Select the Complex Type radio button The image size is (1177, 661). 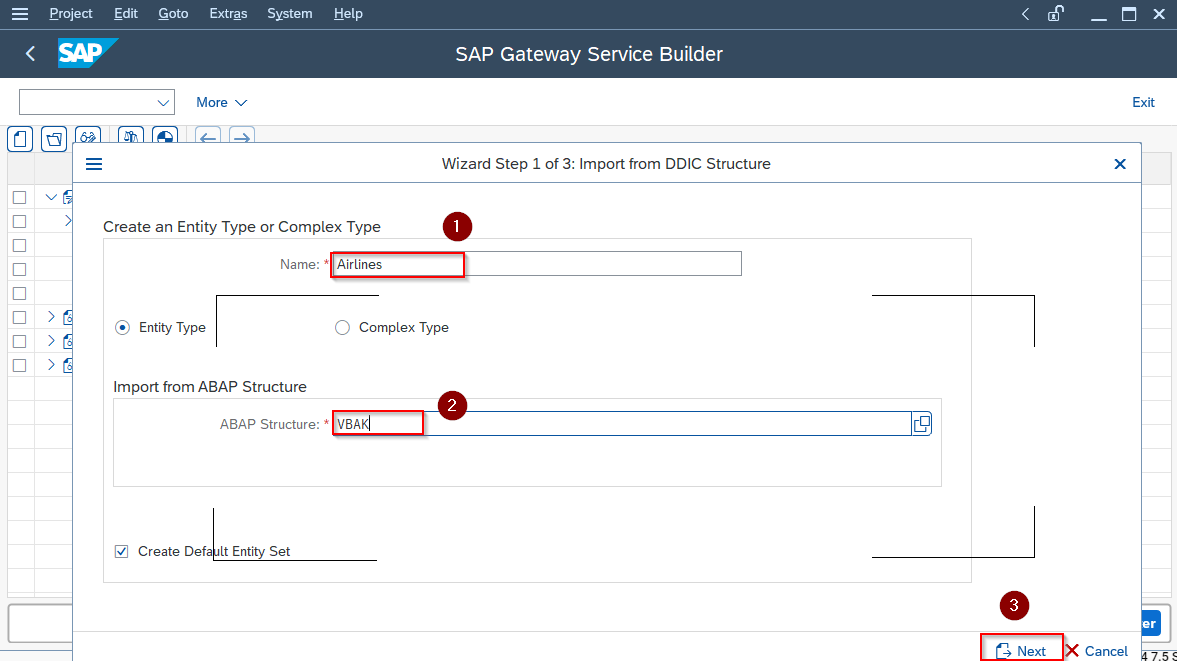[343, 328]
